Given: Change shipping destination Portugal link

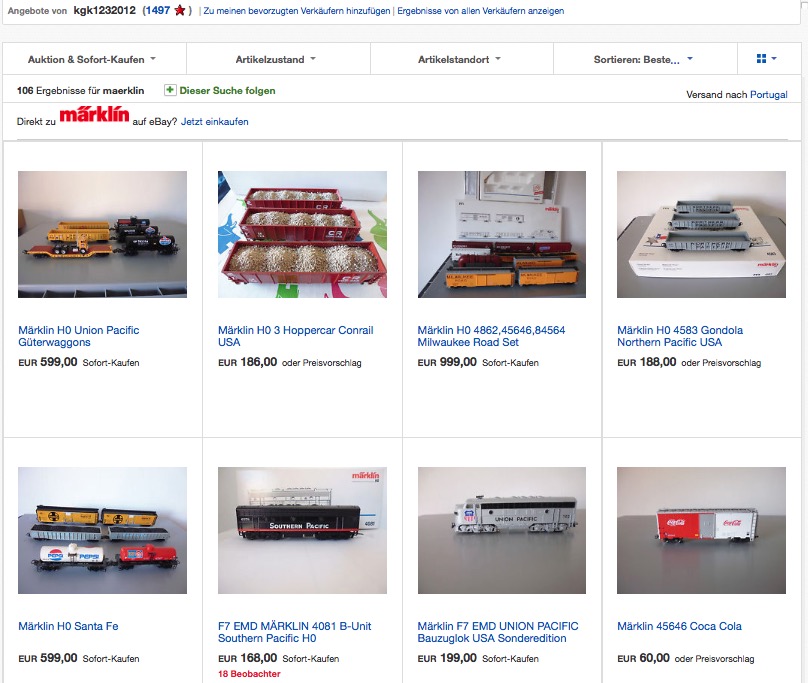Looking at the screenshot, I should tap(768, 94).
